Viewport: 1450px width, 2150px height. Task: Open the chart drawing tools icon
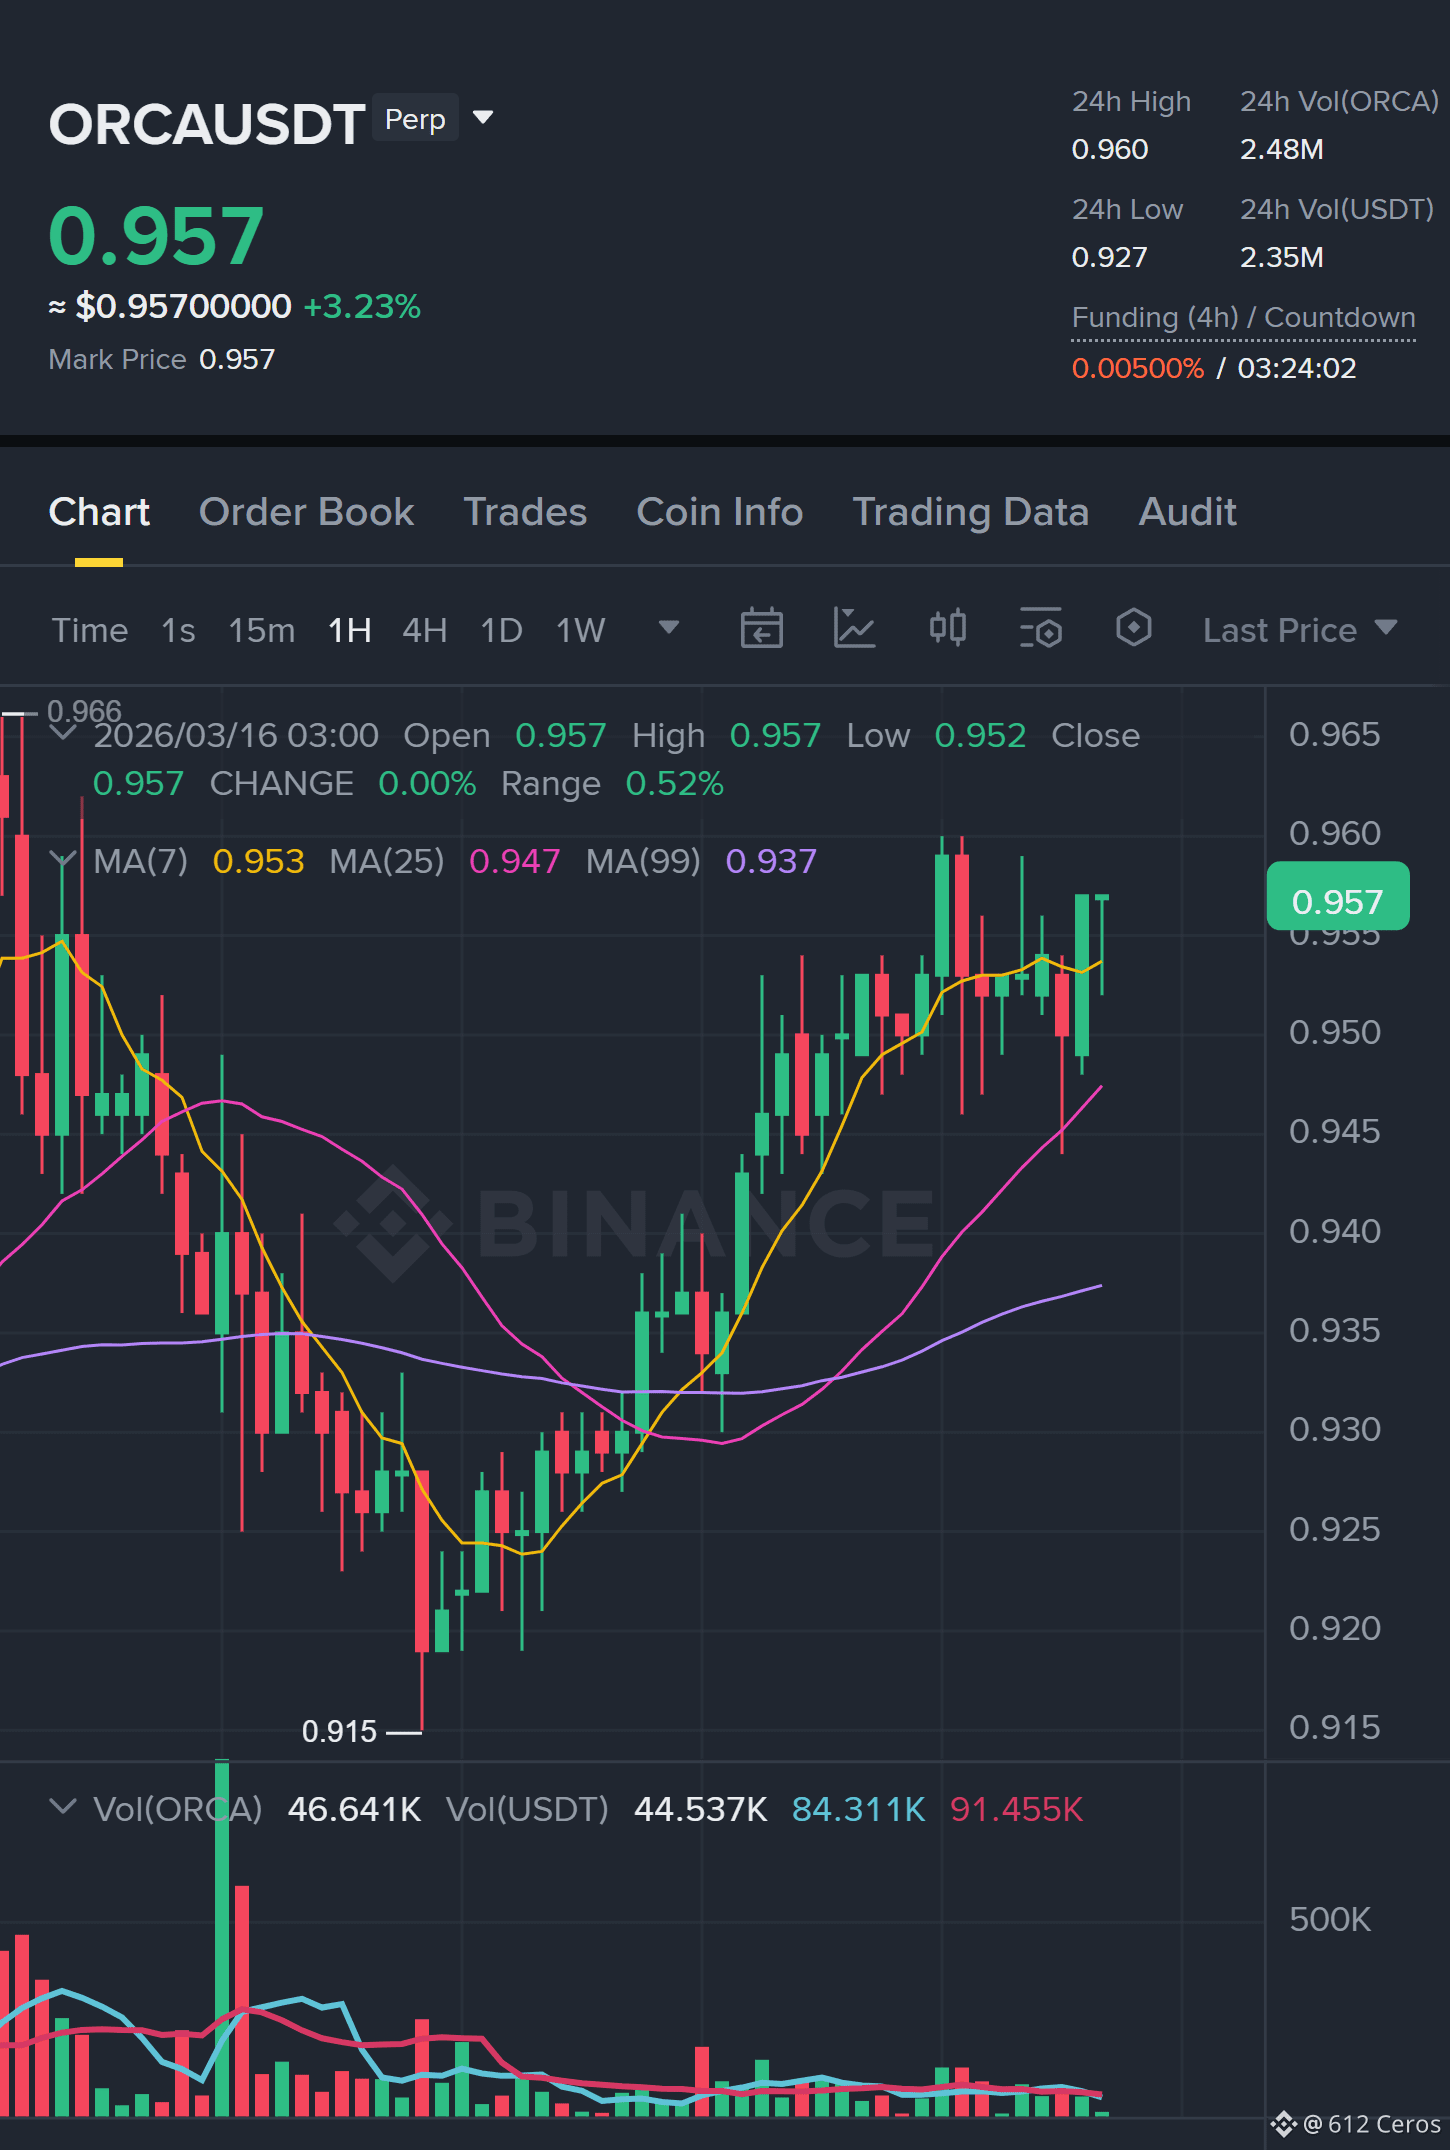coord(855,629)
